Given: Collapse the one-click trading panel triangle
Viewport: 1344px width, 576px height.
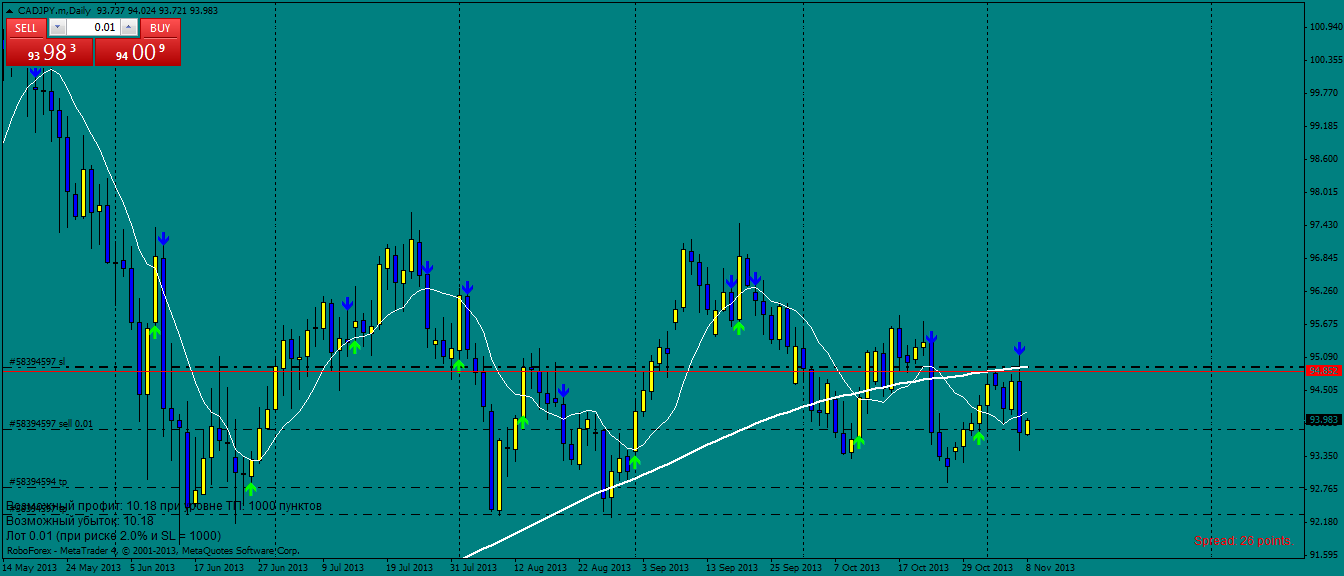Looking at the screenshot, I should pos(9,10).
